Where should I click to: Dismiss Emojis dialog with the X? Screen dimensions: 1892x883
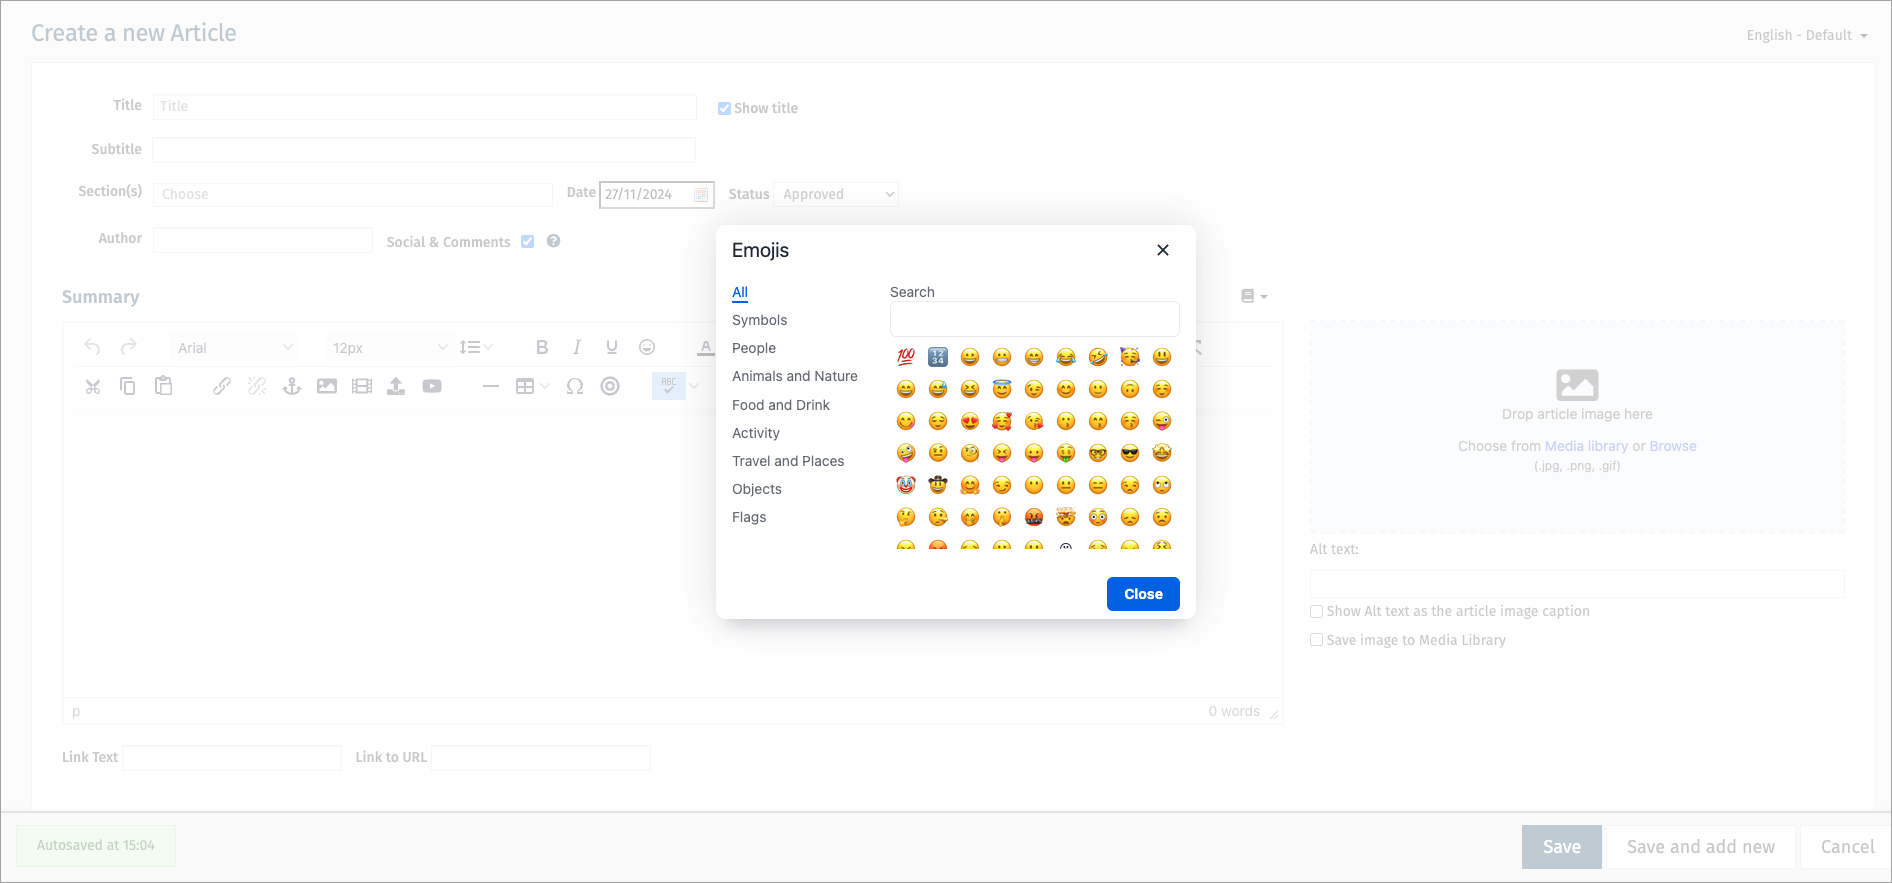1163,250
